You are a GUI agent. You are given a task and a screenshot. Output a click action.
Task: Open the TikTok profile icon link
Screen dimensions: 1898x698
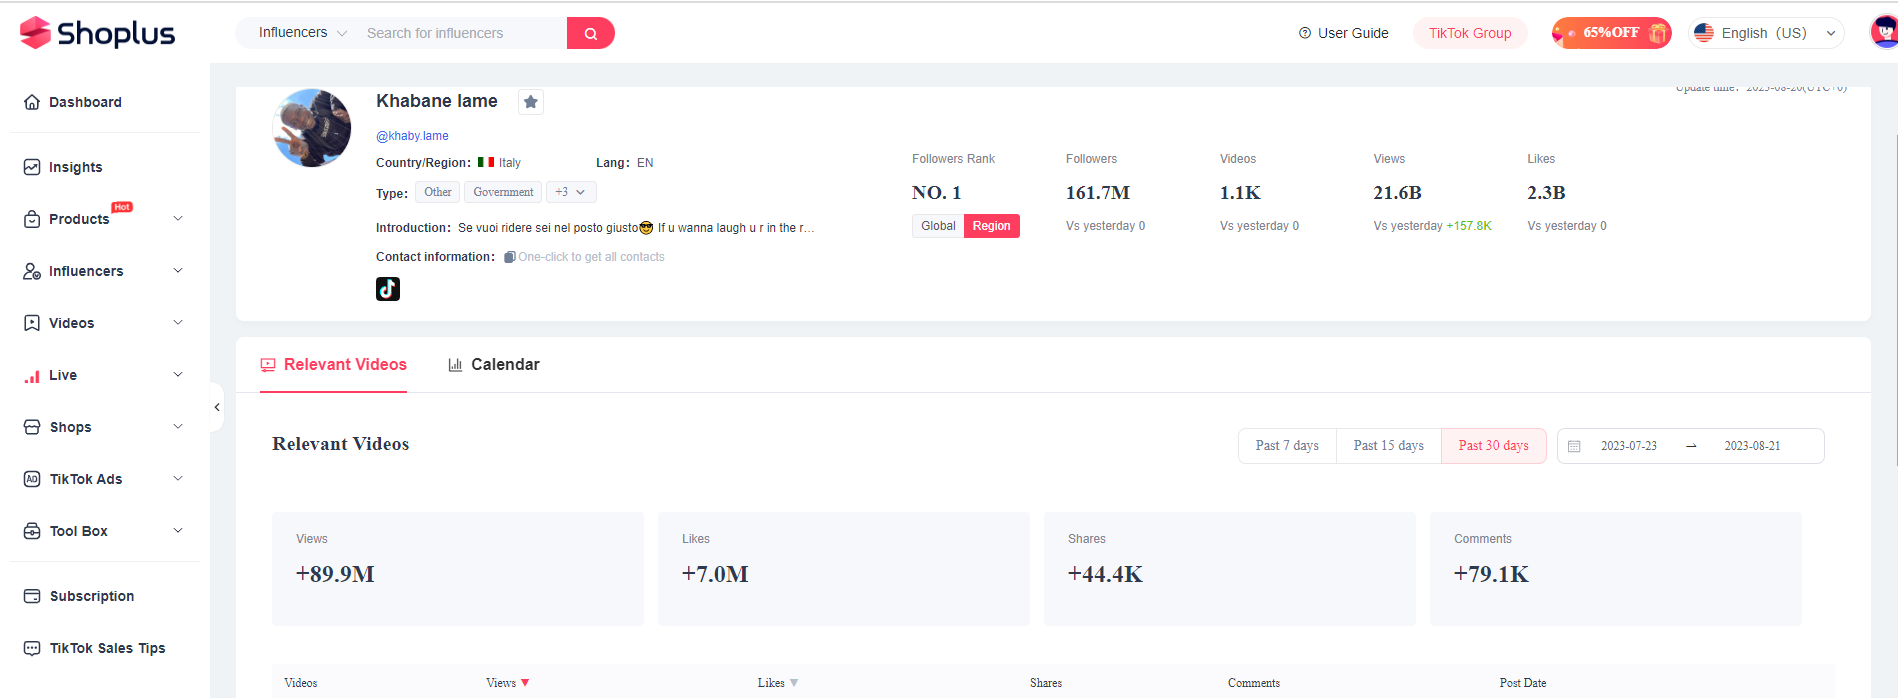pos(388,289)
